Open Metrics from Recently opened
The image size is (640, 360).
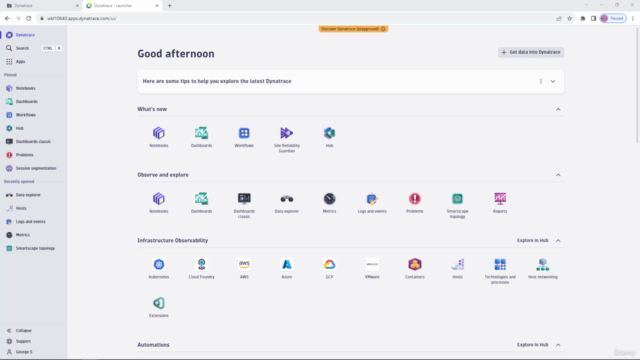33,235
